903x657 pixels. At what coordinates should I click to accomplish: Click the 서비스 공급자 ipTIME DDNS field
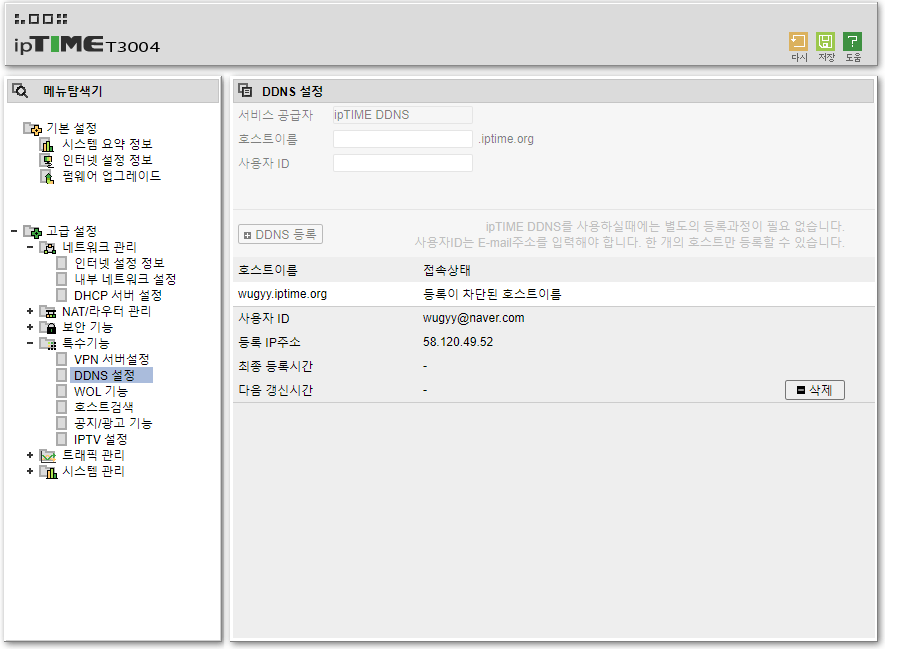tap(403, 115)
